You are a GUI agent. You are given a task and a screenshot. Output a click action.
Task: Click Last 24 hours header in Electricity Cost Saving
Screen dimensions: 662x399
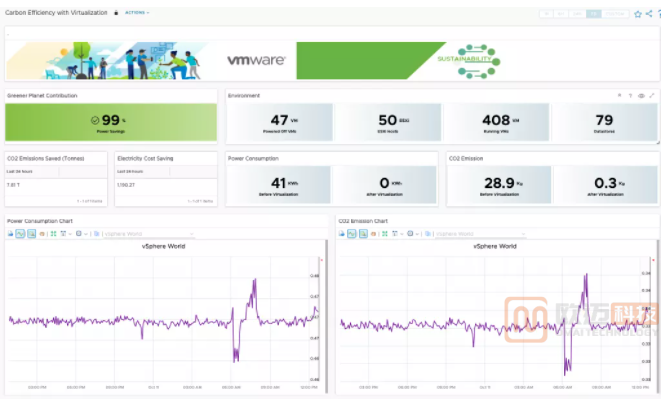[130, 171]
